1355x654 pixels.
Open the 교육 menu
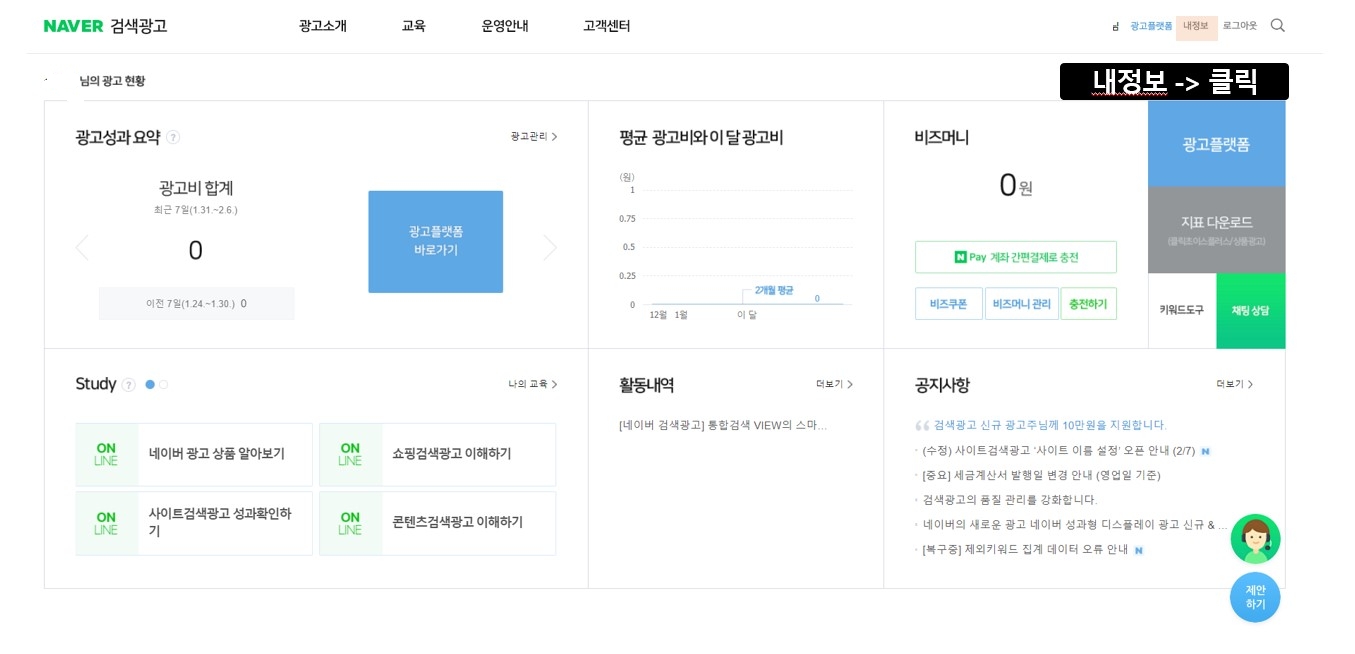point(414,26)
